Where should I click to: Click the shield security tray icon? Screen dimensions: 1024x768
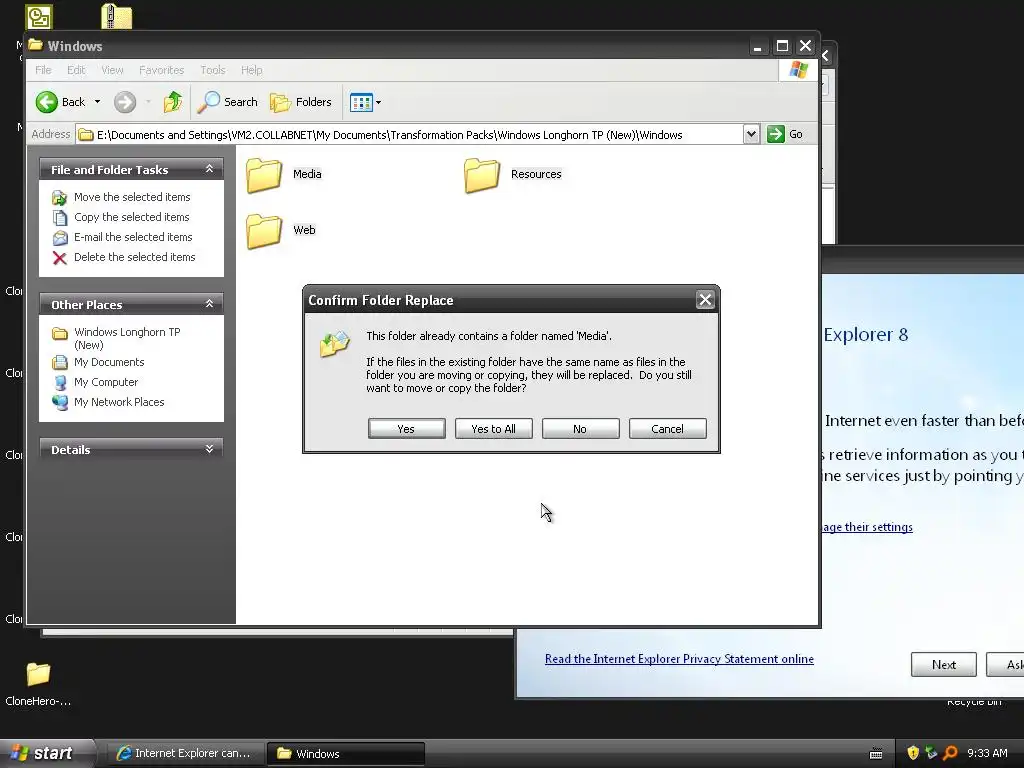click(x=912, y=754)
